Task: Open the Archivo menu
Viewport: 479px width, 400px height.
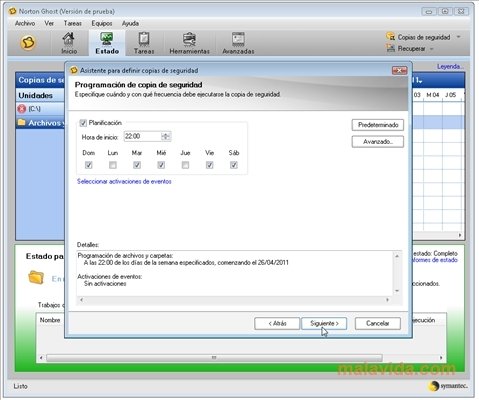Action: tap(25, 23)
